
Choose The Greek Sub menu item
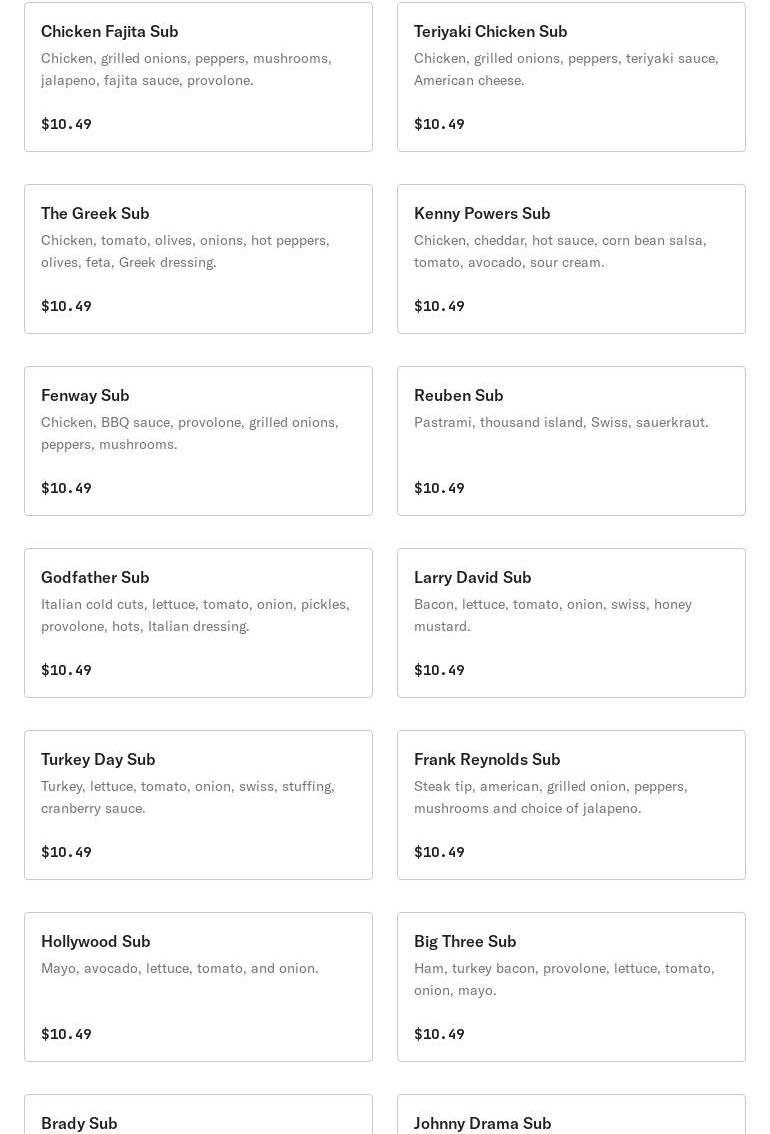coord(198,259)
